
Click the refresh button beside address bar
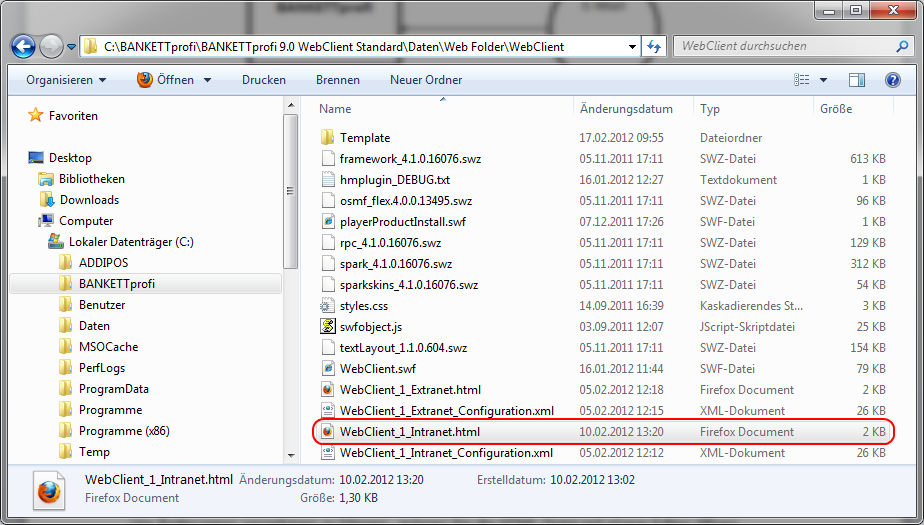654,47
